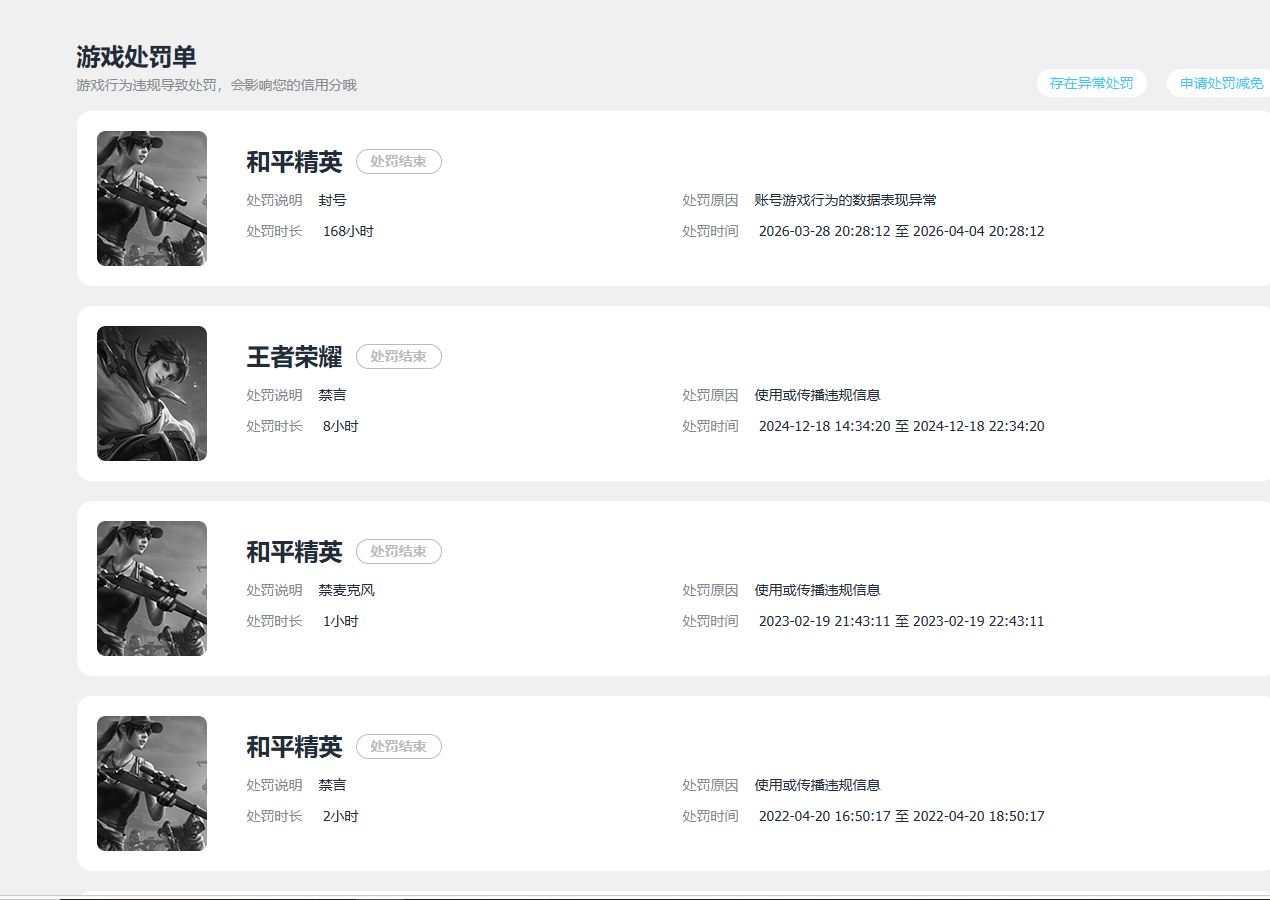Click the 存在异常处罚 button
Screen dimensions: 1270x900
[1091, 83]
